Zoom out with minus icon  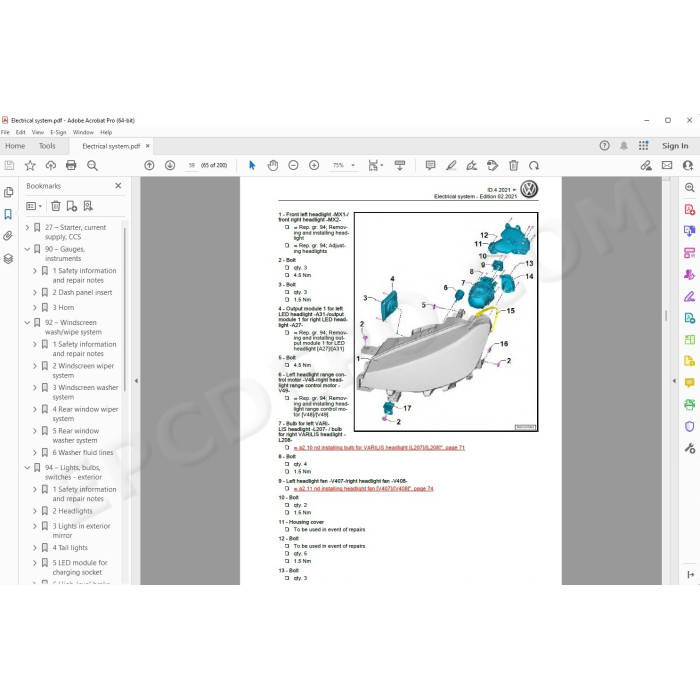(293, 166)
